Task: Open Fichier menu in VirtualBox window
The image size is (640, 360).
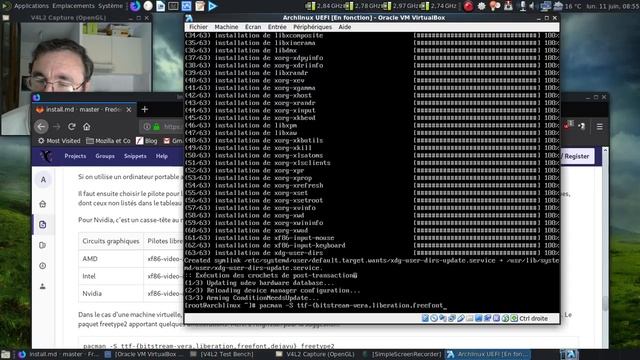Action: [198, 27]
